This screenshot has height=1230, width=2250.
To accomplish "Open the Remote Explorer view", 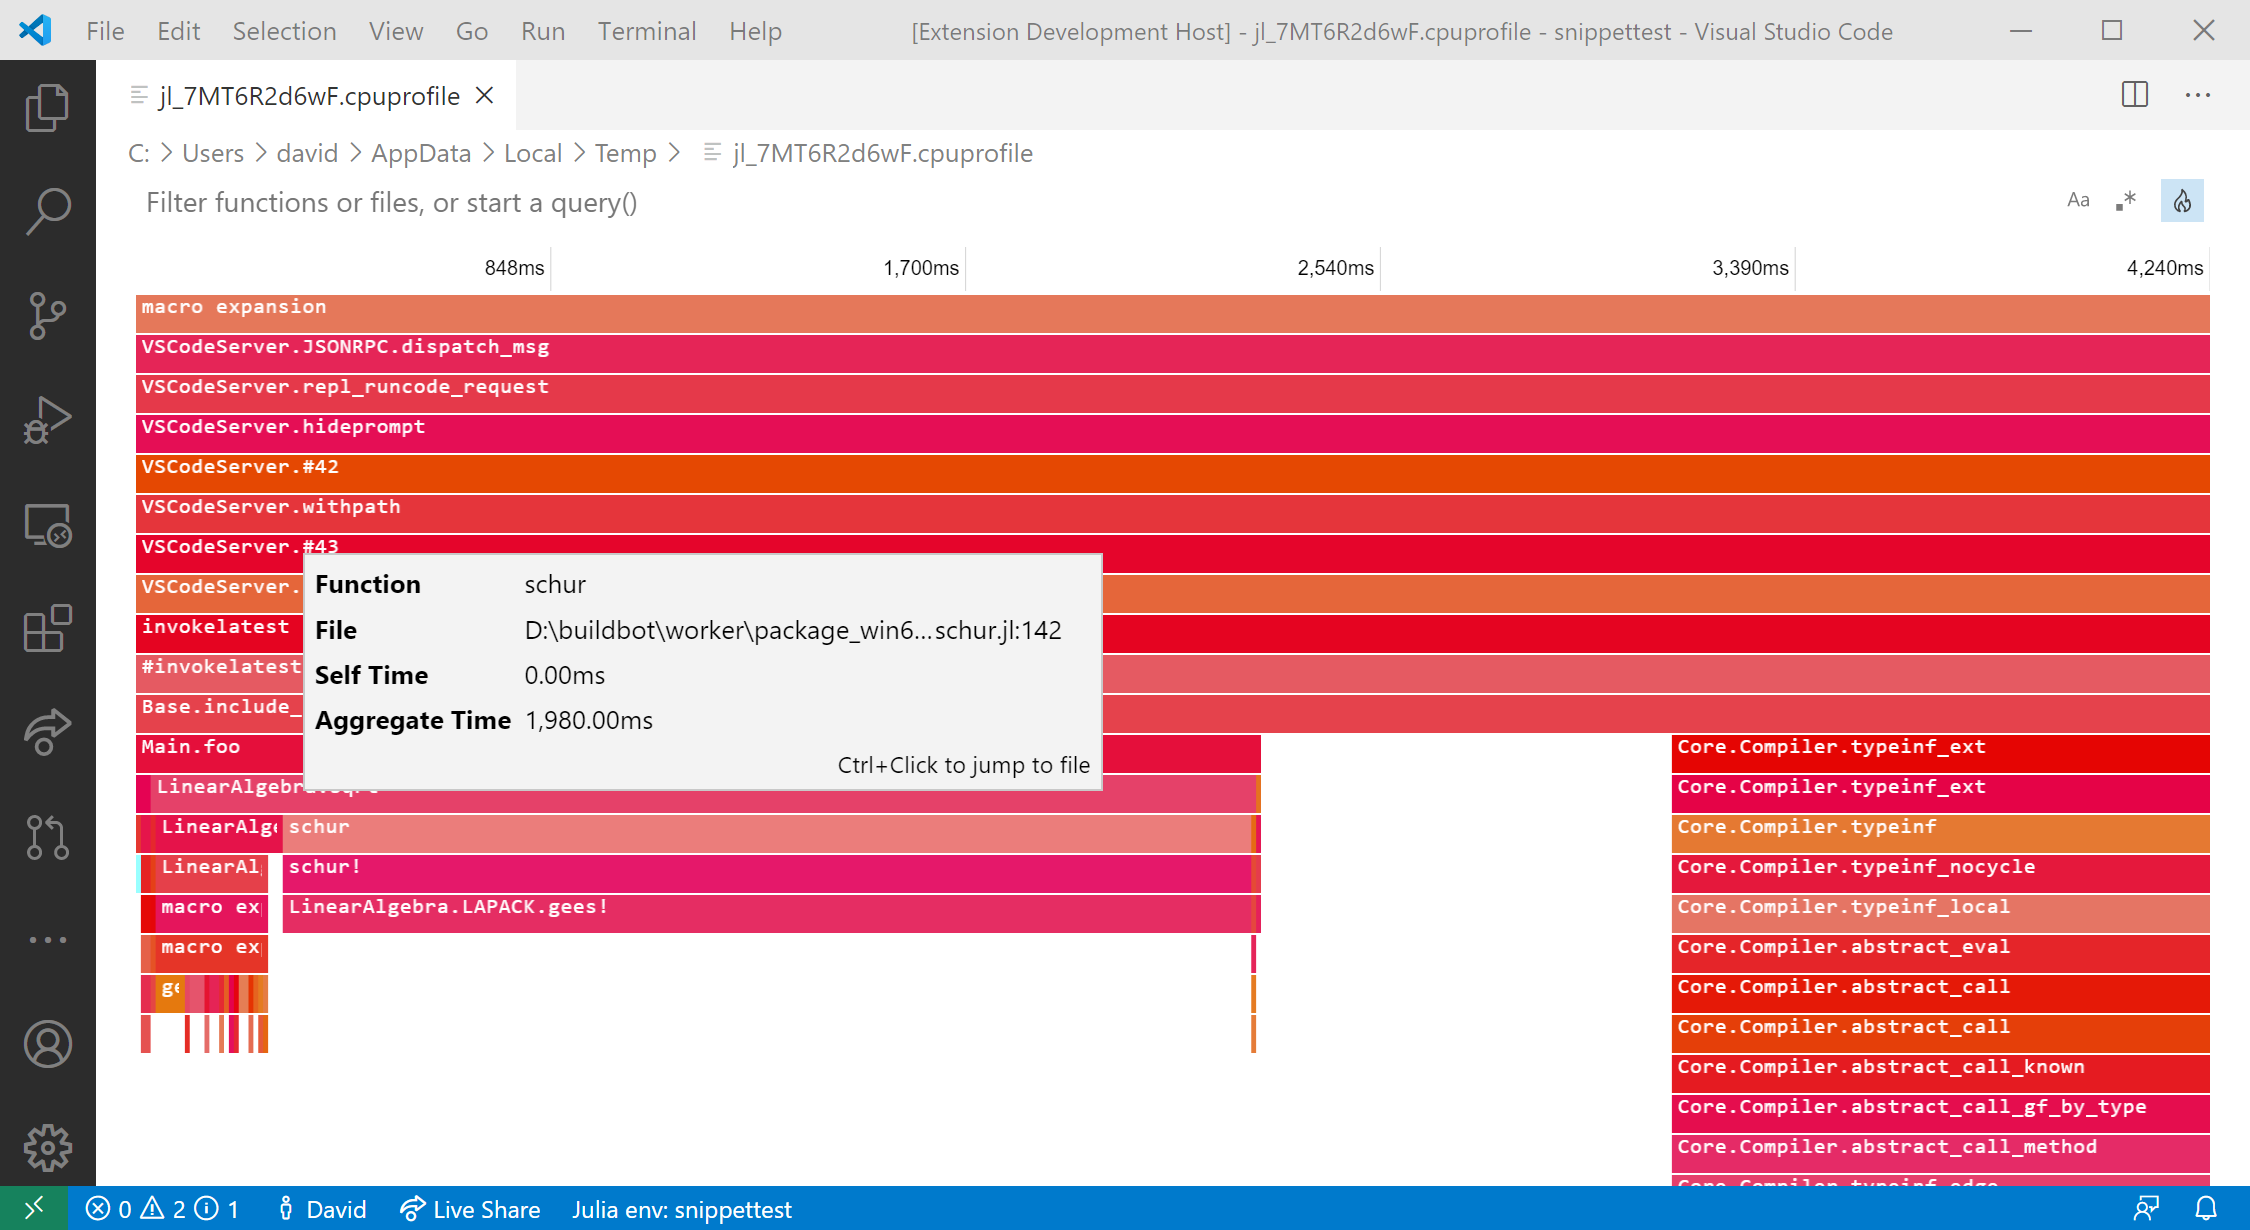I will pyautogui.click(x=46, y=524).
